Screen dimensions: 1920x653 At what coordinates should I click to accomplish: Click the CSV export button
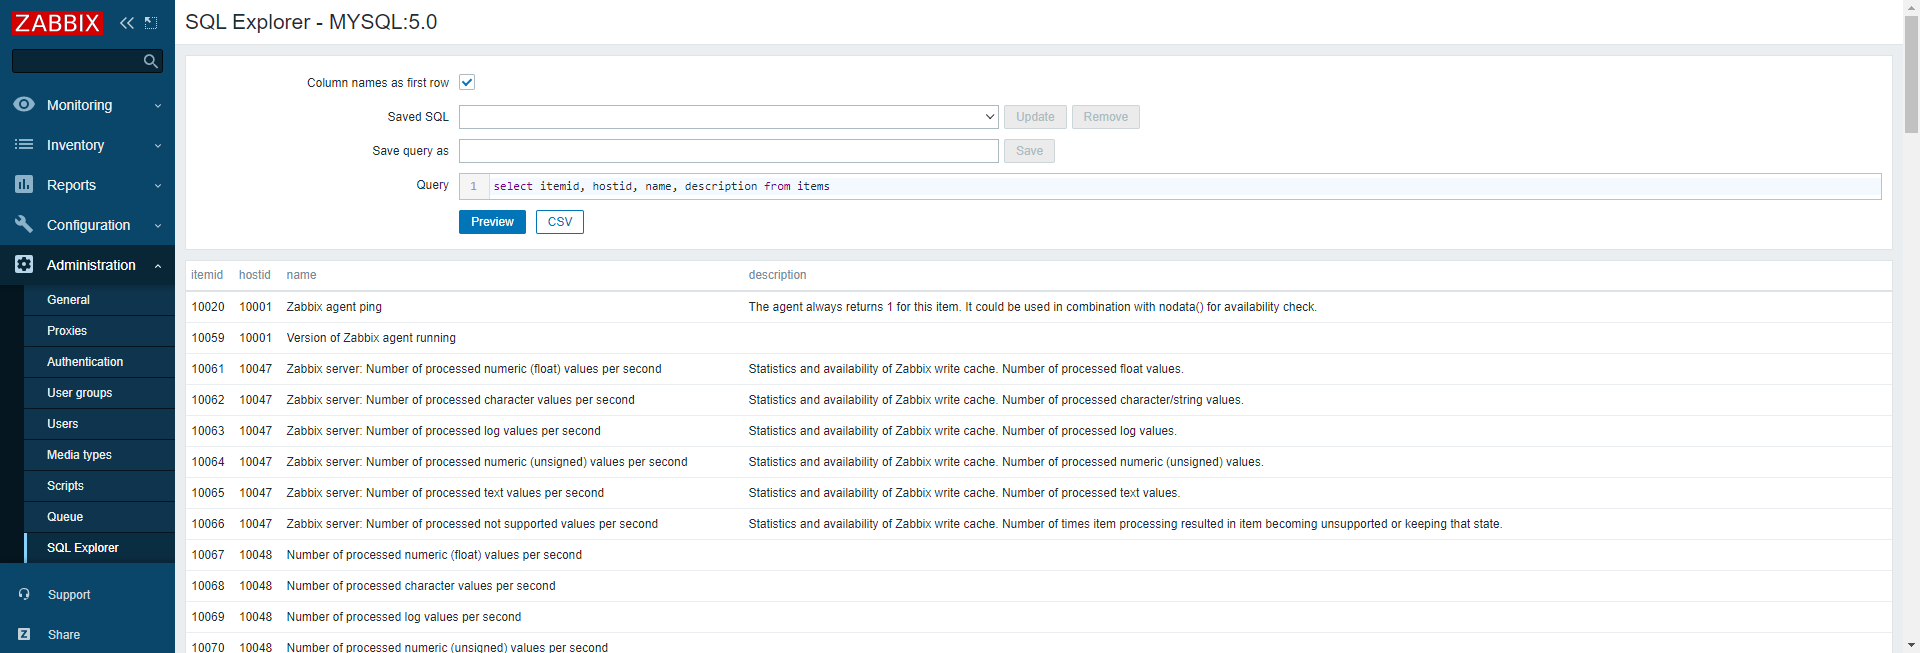(560, 222)
